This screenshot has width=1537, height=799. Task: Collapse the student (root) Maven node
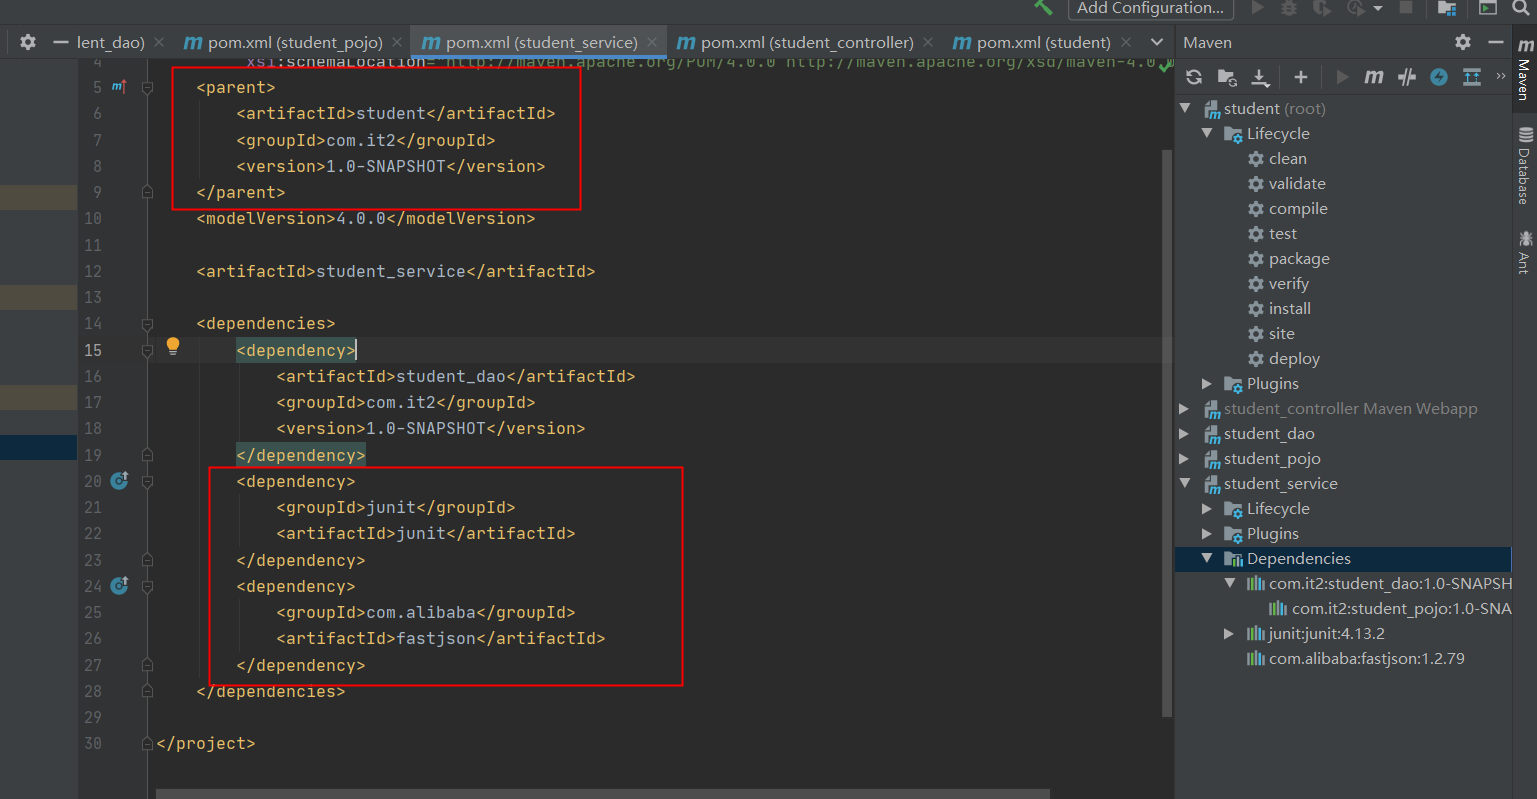1185,108
